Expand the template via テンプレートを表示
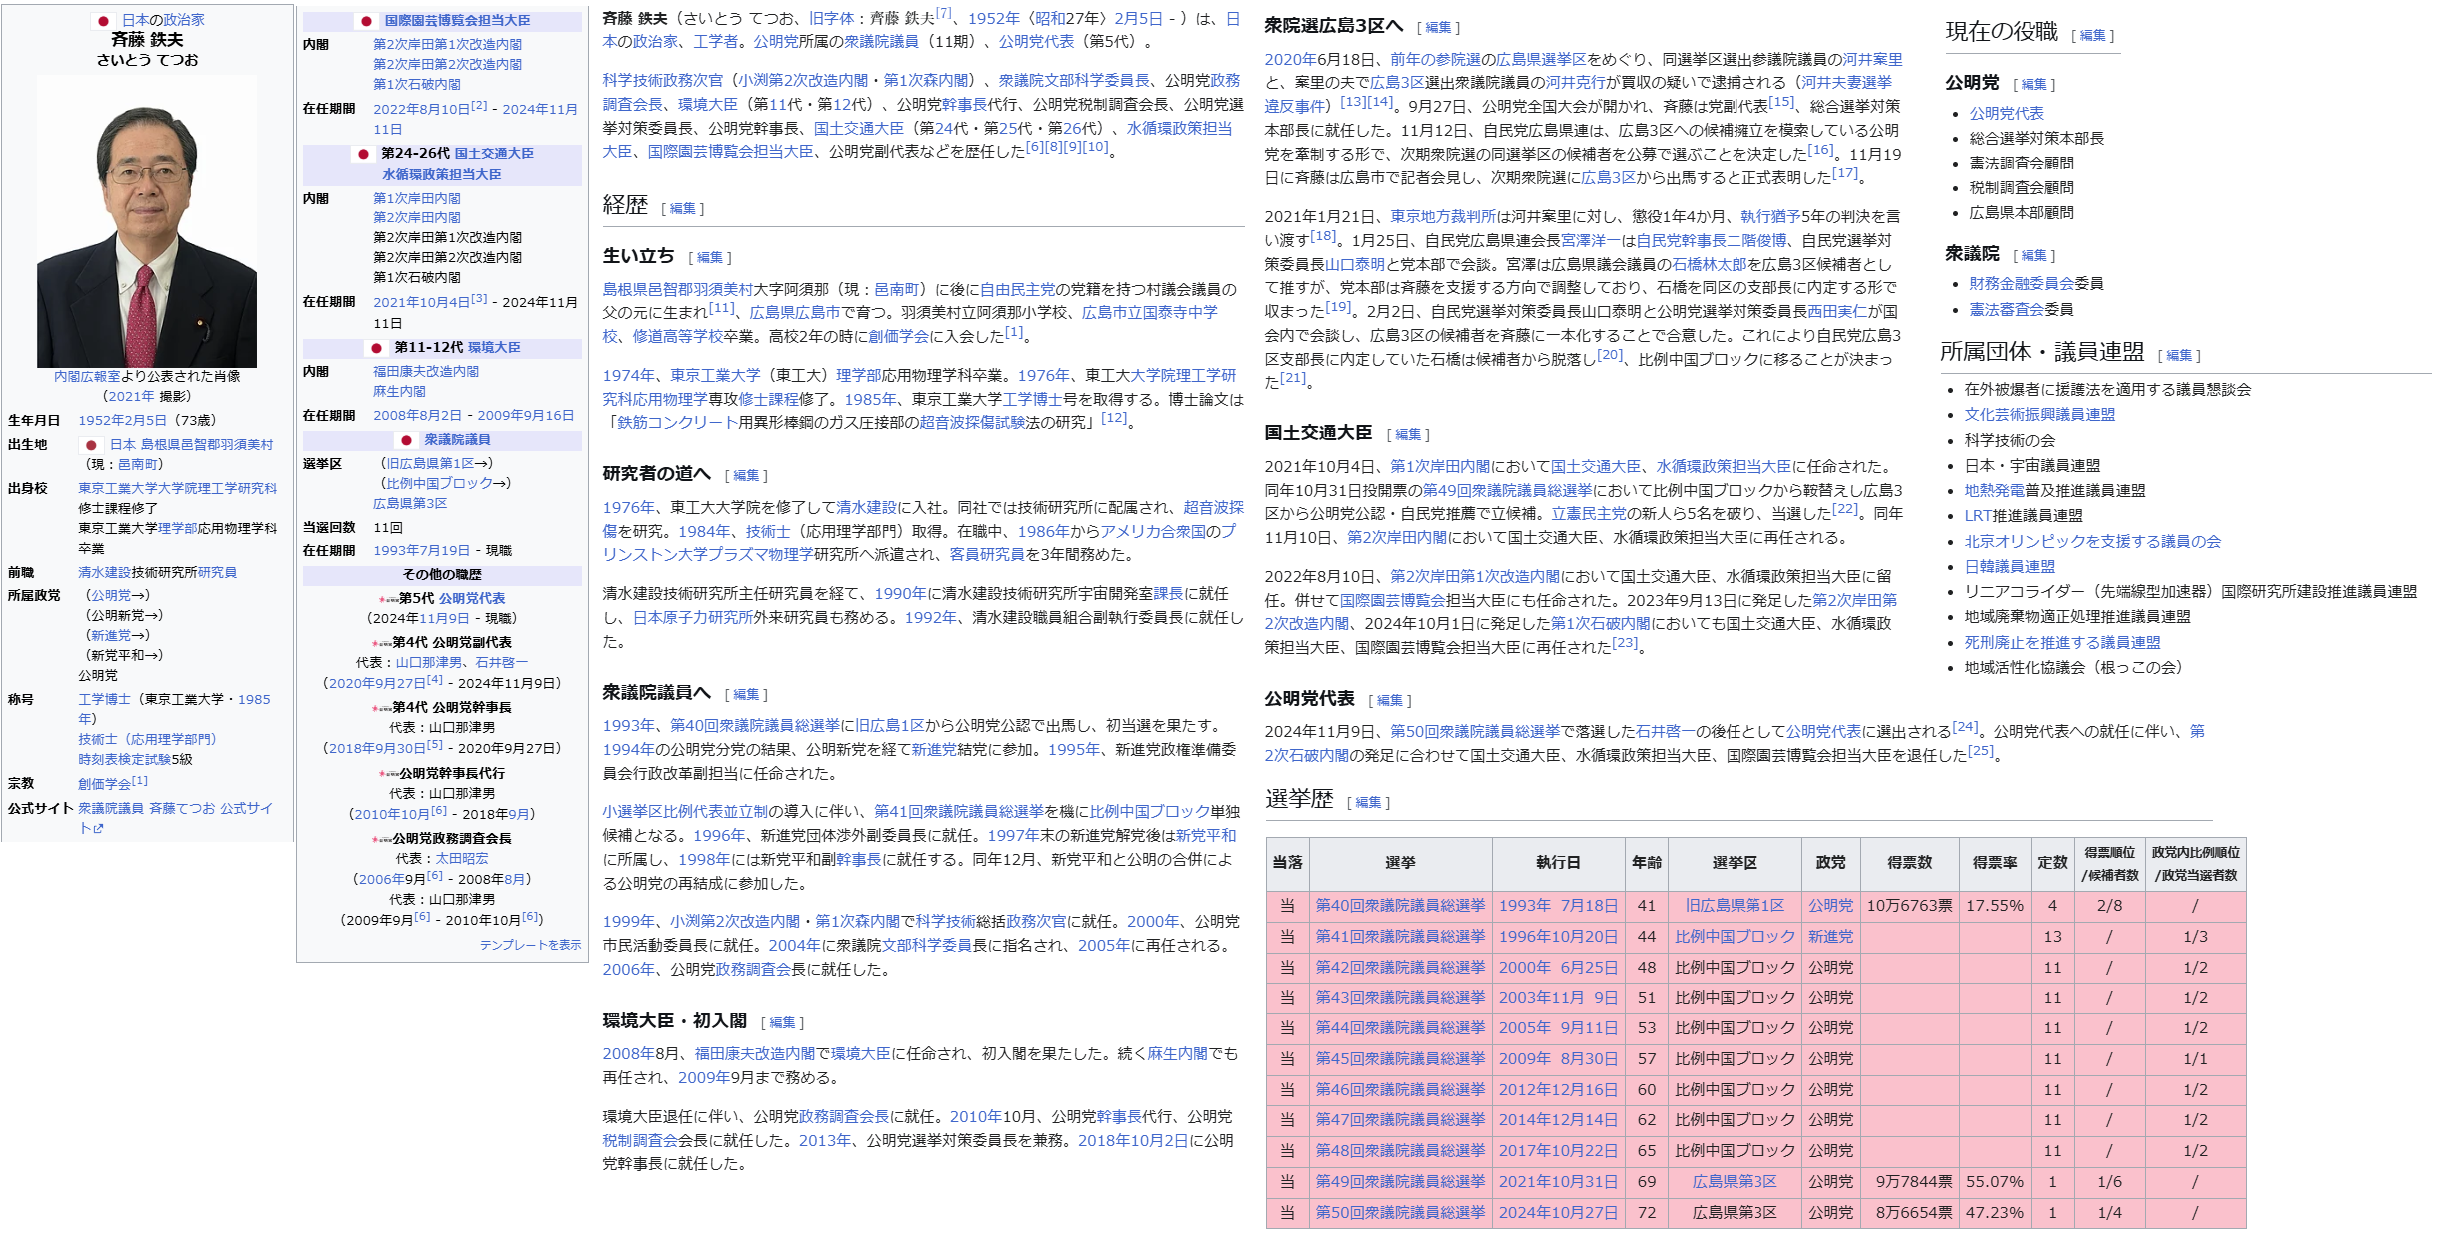2444x1246 pixels. (529, 945)
